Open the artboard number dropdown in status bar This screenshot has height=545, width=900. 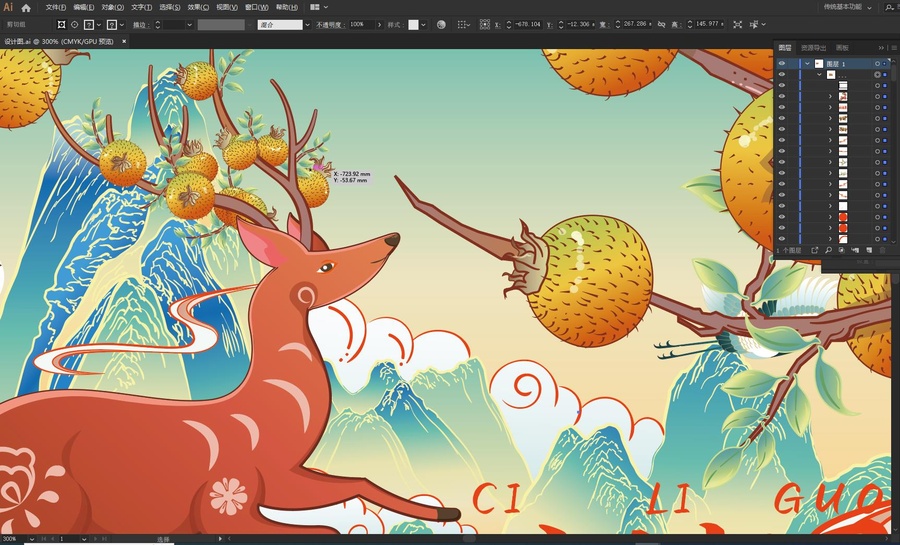click(83, 539)
